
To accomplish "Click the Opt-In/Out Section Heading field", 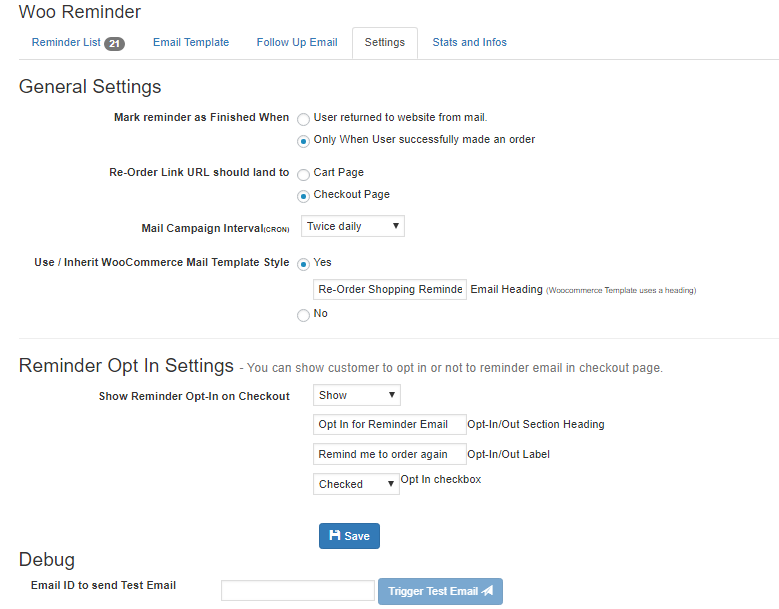I will 390,425.
